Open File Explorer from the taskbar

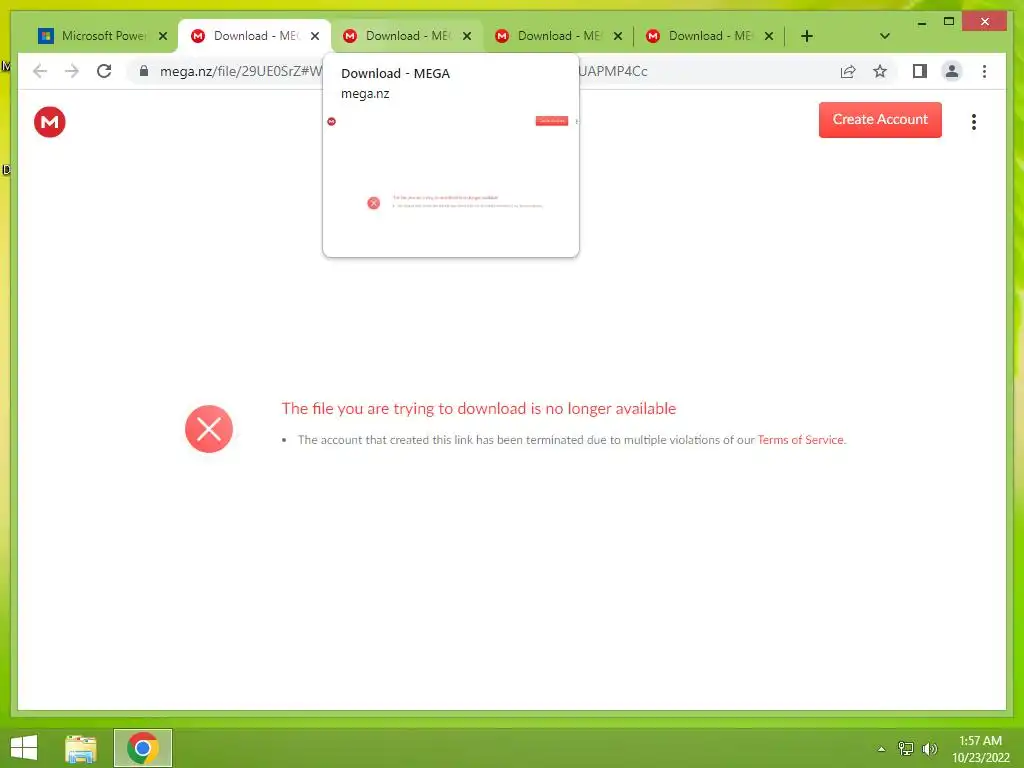81,748
